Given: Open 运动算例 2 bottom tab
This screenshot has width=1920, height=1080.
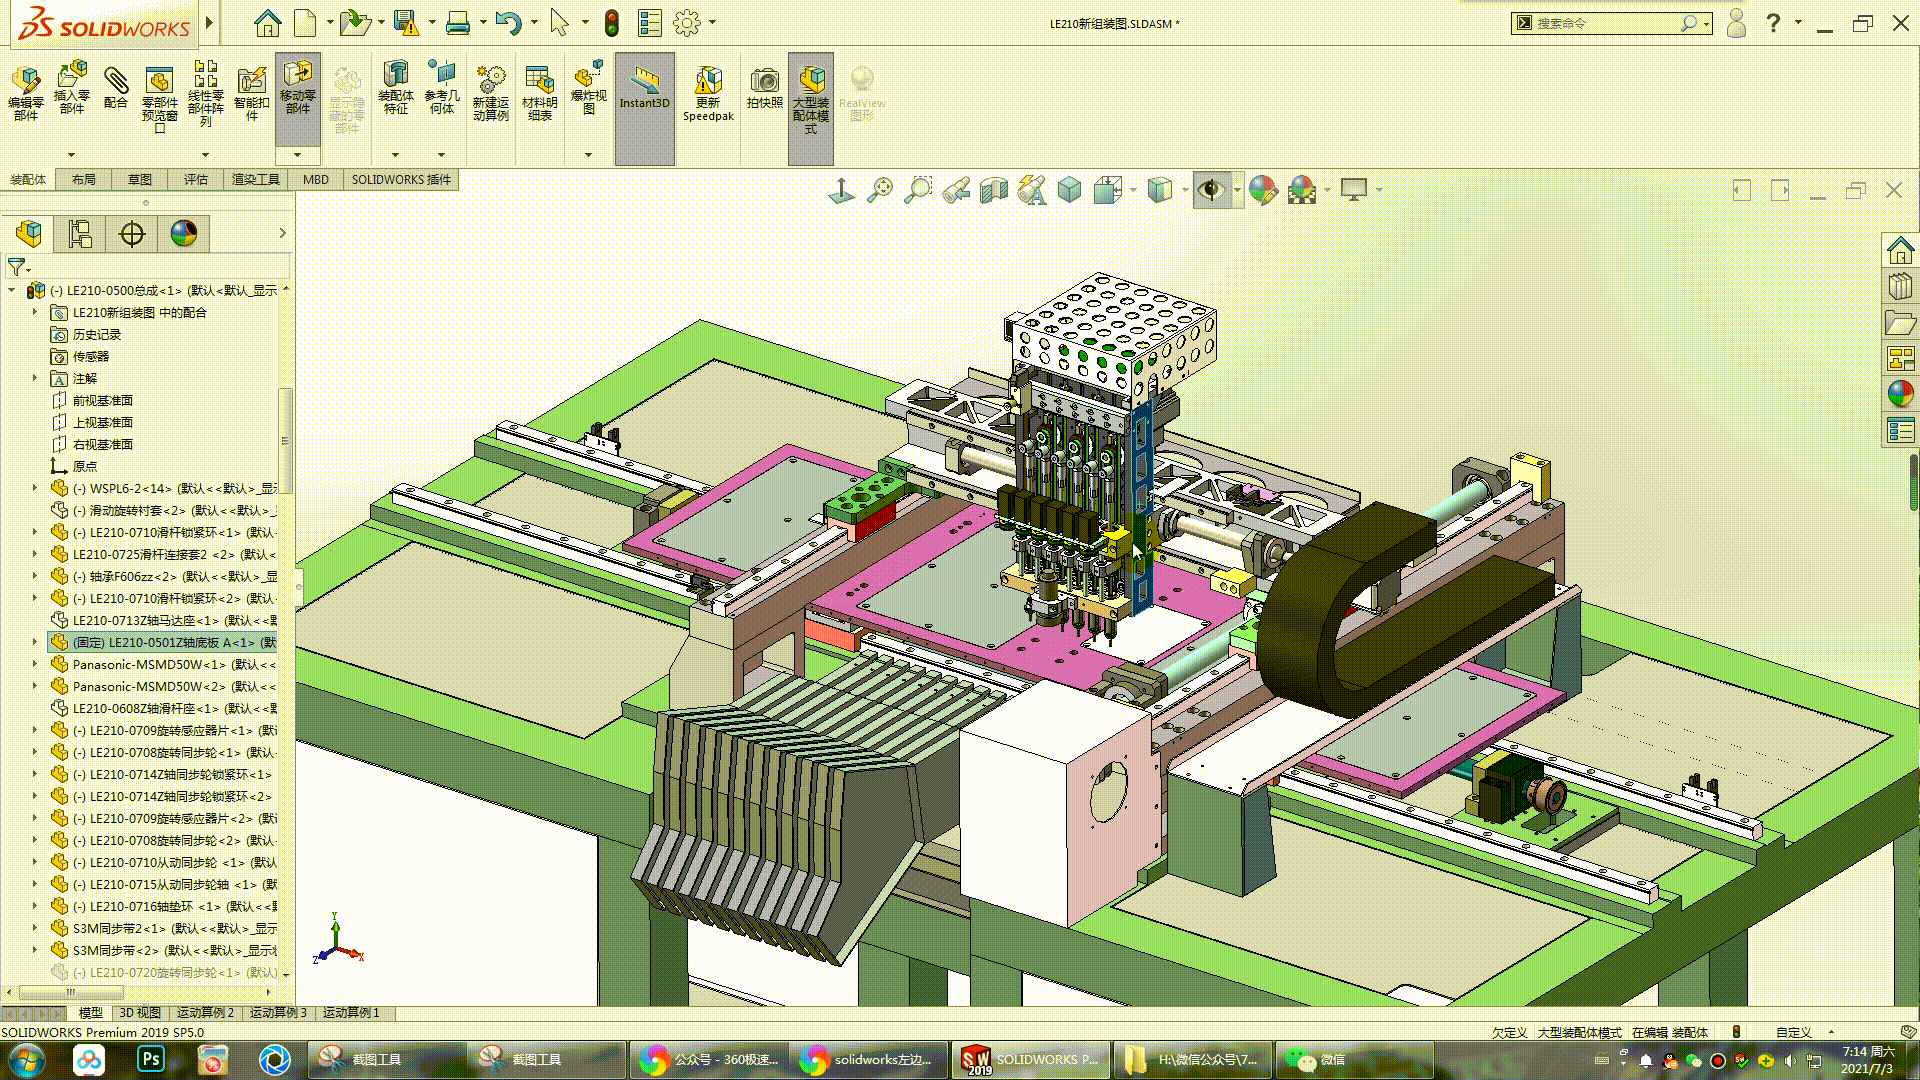Looking at the screenshot, I should 205,1013.
